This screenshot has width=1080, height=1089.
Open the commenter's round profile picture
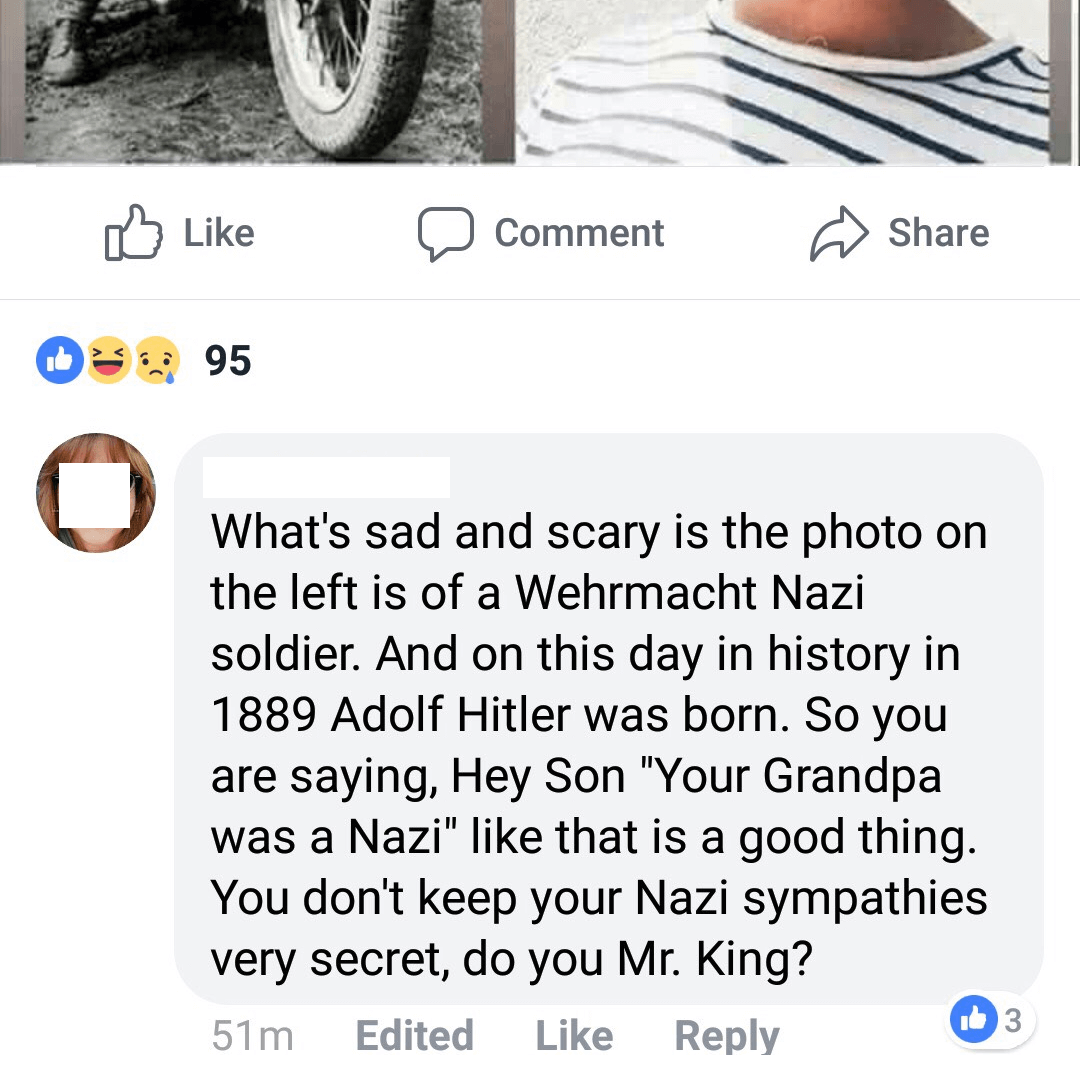pyautogui.click(x=96, y=493)
